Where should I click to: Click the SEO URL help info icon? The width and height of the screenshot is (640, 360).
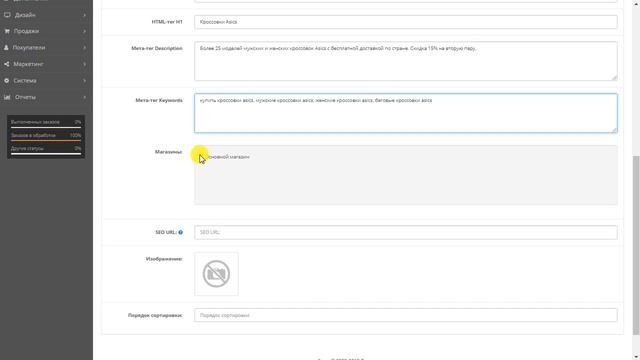[180, 232]
